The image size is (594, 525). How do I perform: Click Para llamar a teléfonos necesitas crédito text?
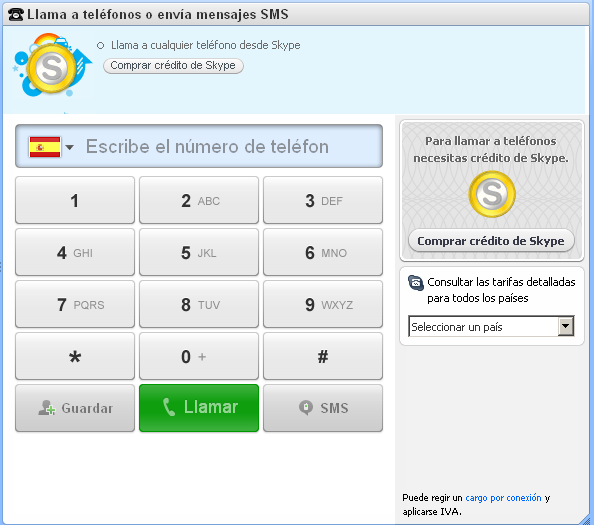[491, 149]
